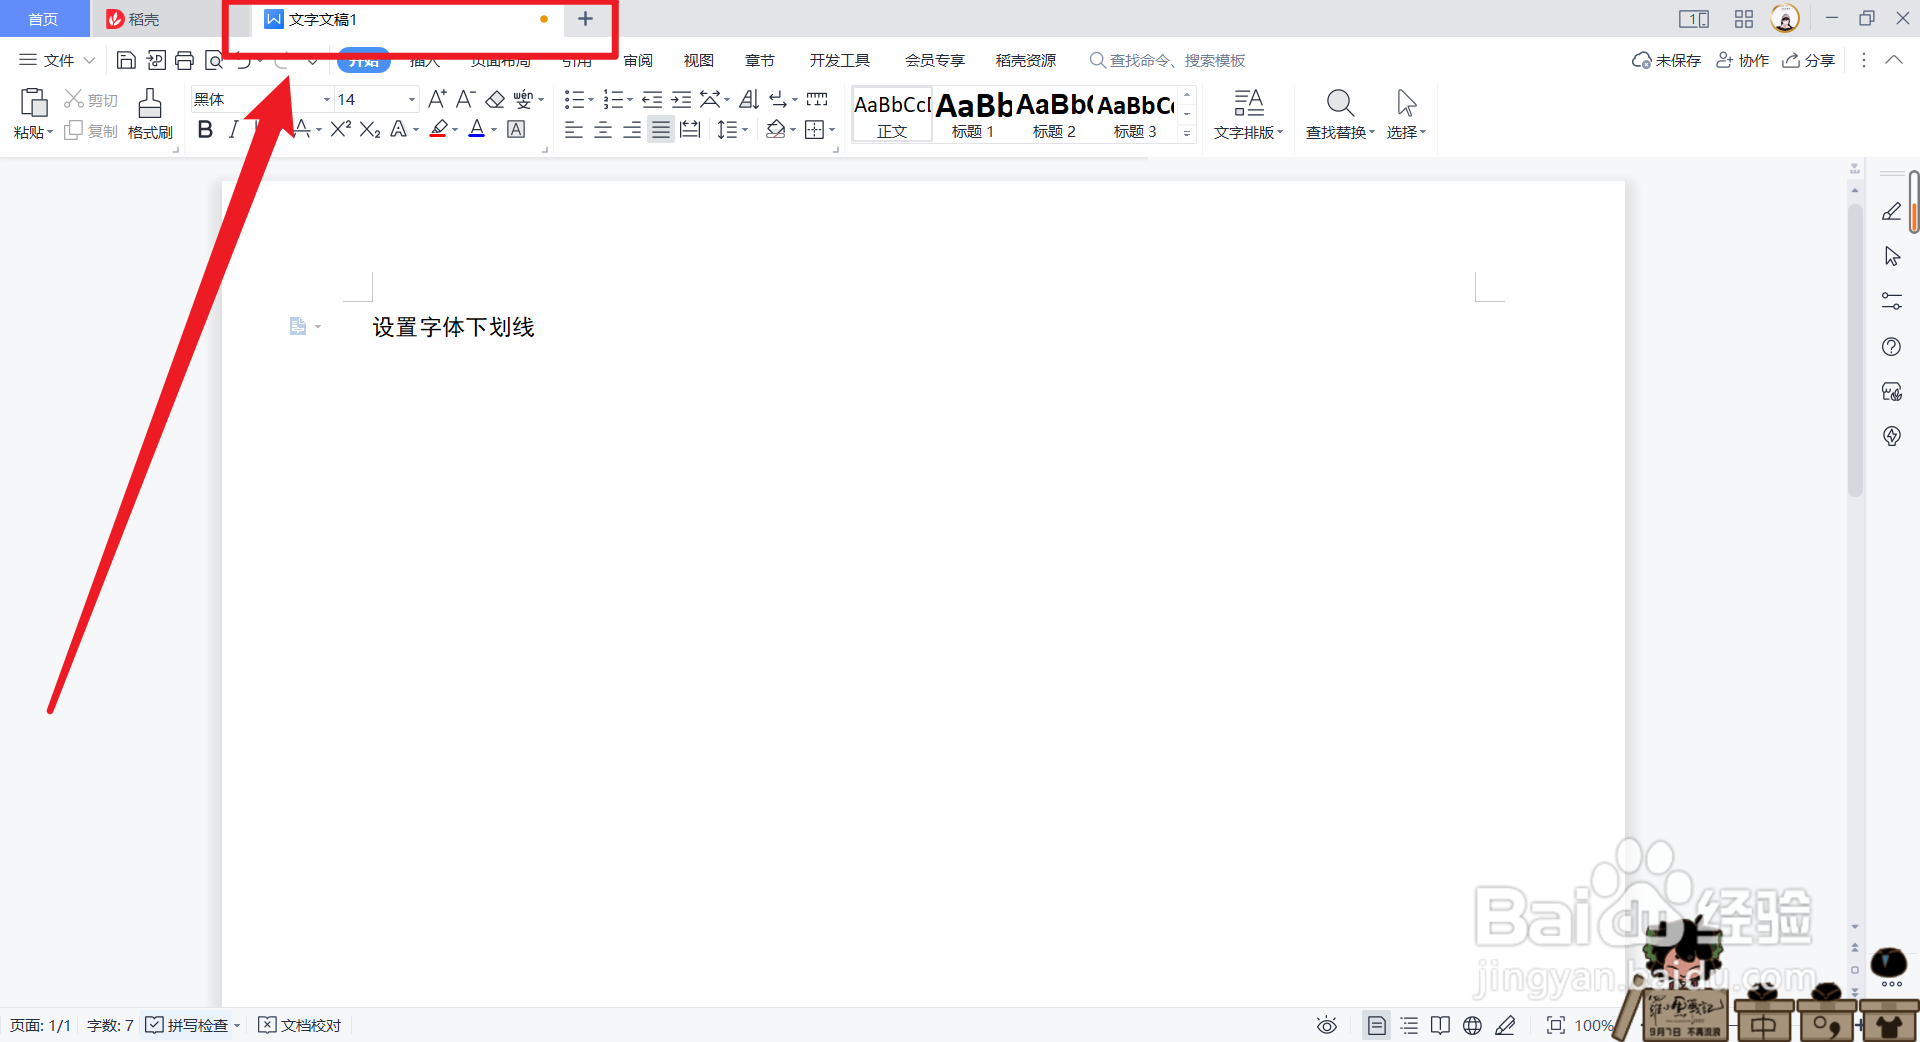This screenshot has width=1920, height=1042.
Task: Switch to the 审阅 (Review) tab
Action: (638, 60)
